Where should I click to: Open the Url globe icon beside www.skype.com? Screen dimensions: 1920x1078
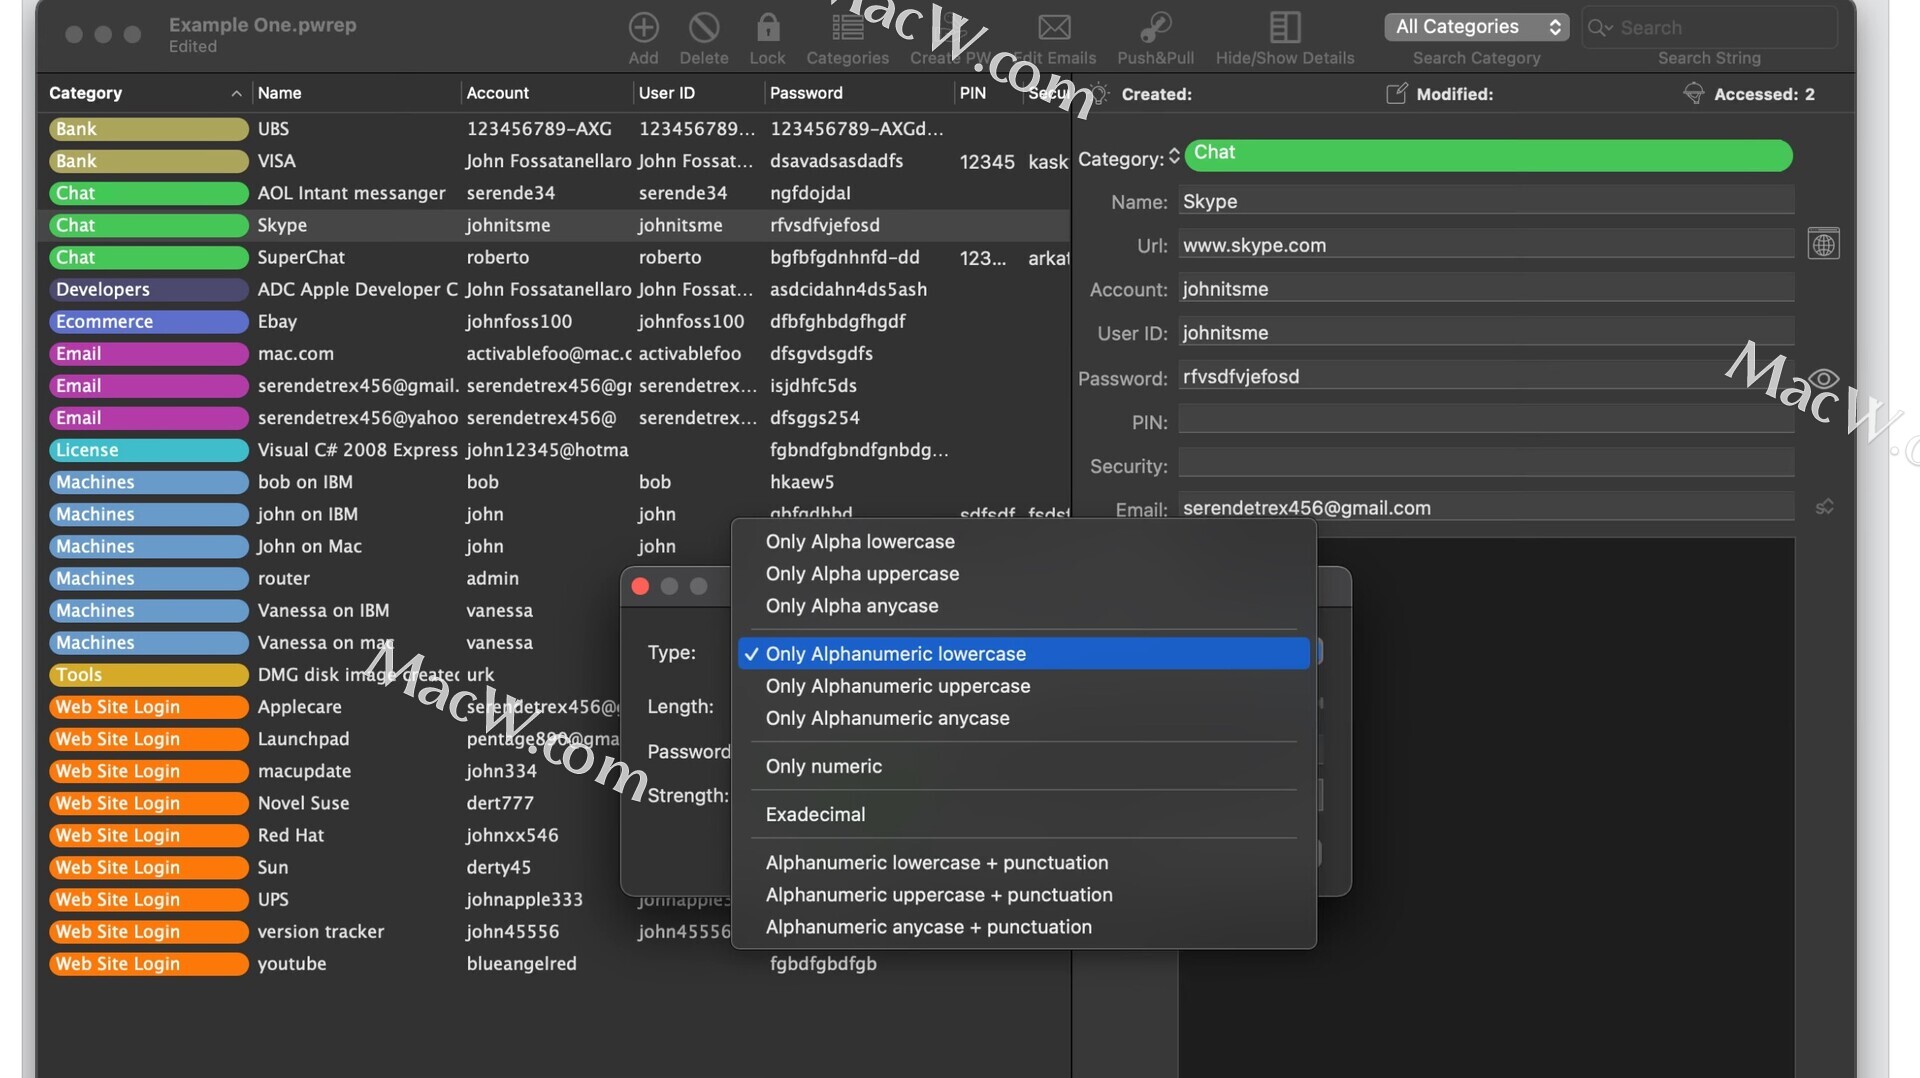tap(1823, 245)
